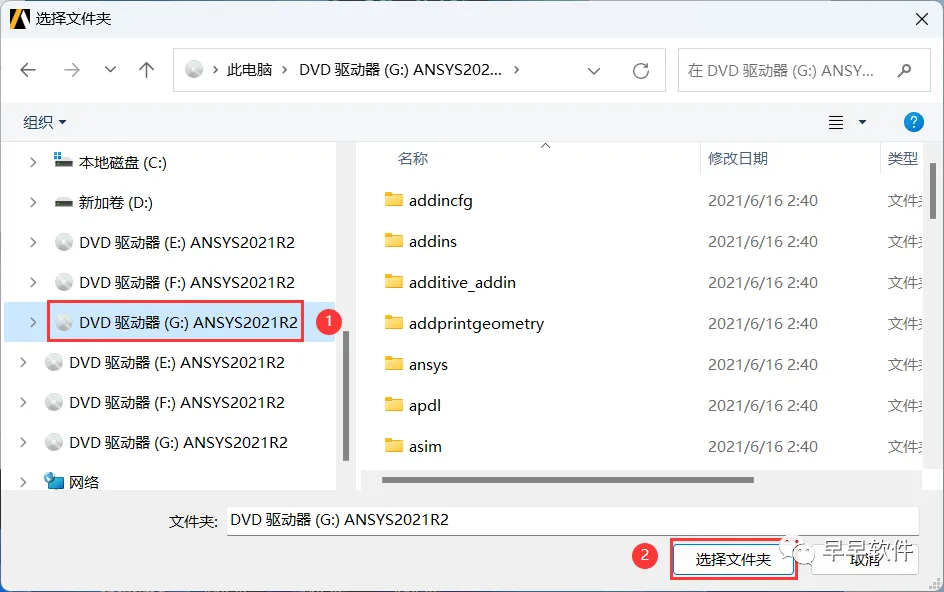Open recent locations dropdown chevron
944x592 pixels.
[110, 70]
